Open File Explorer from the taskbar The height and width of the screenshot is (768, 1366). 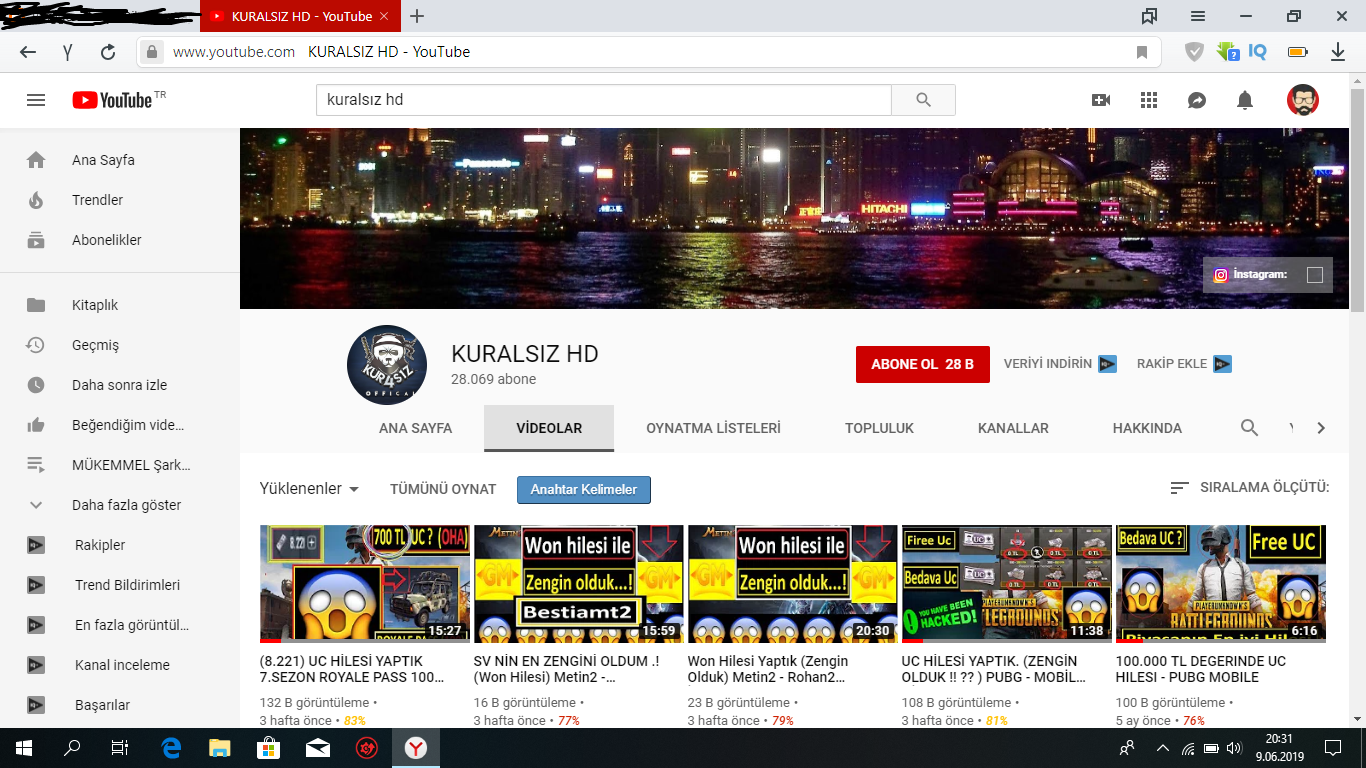click(220, 748)
